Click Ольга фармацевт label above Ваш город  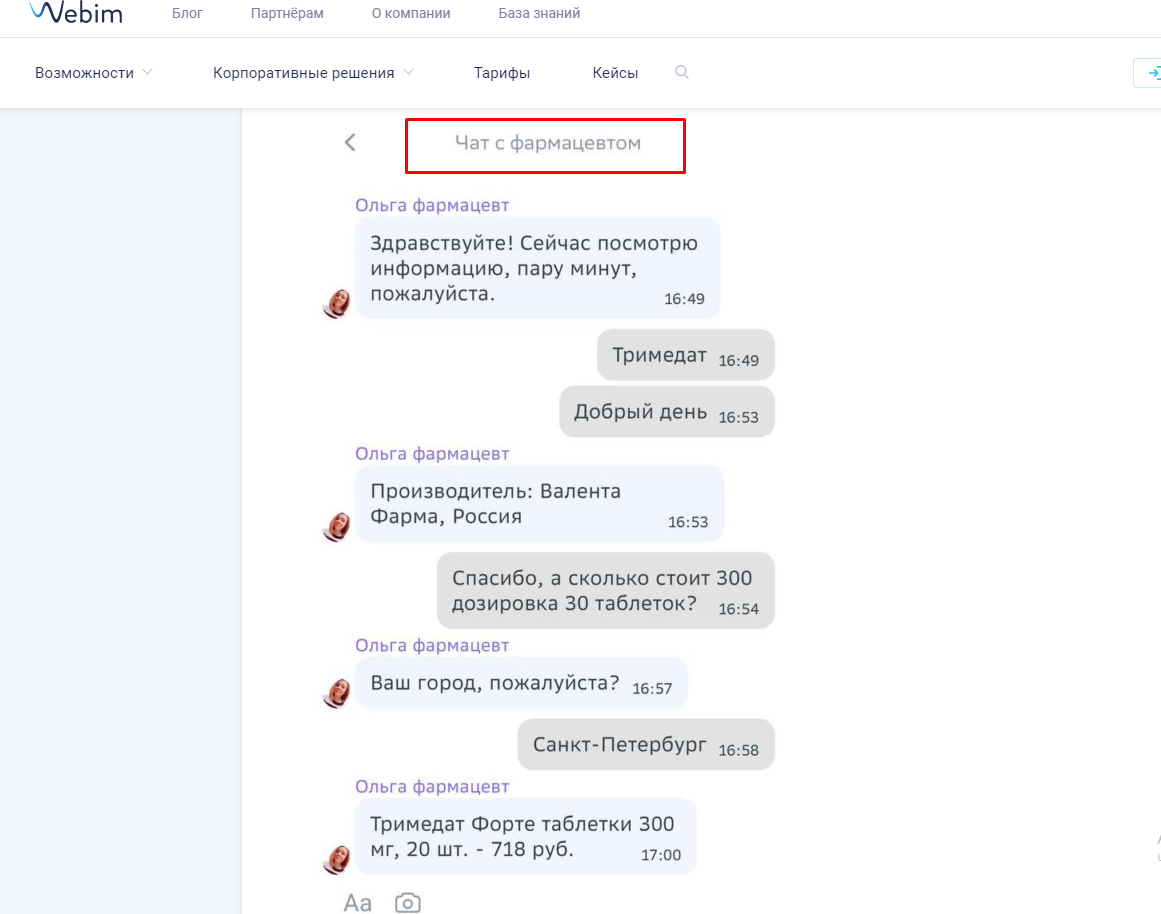tap(432, 645)
